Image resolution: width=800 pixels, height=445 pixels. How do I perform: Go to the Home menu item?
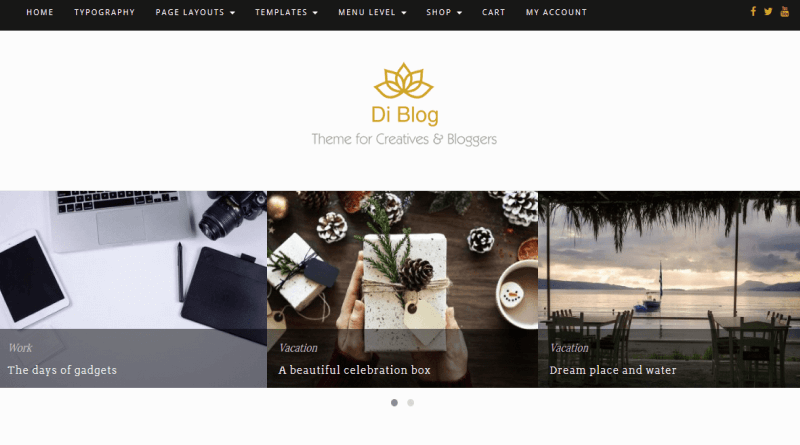40,12
